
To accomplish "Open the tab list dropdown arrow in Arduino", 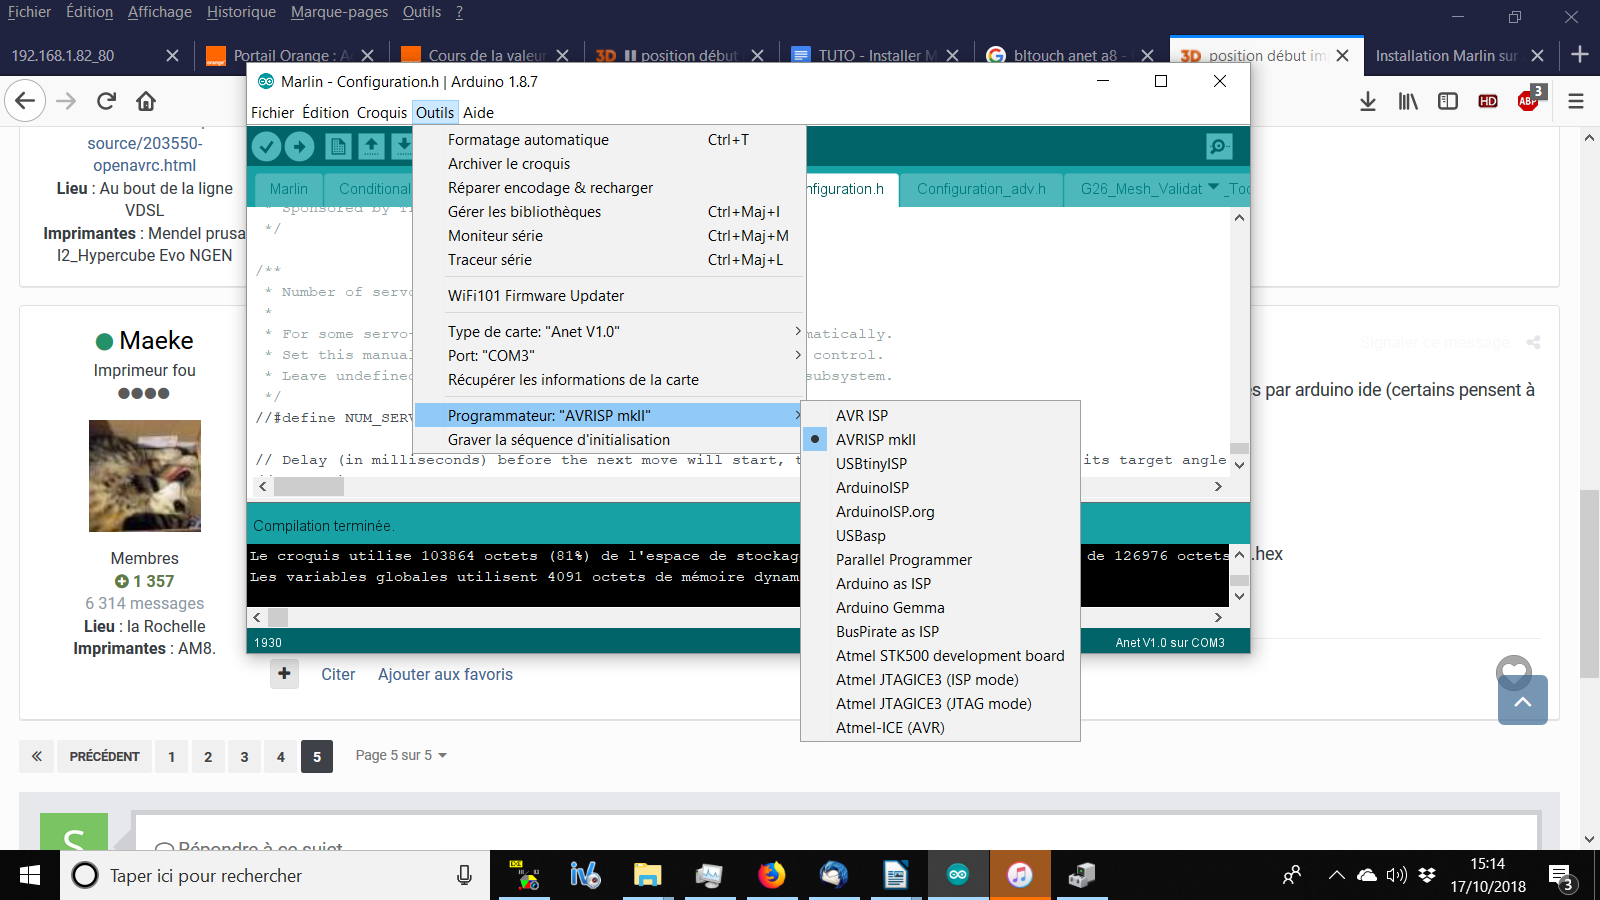I will pyautogui.click(x=1213, y=187).
